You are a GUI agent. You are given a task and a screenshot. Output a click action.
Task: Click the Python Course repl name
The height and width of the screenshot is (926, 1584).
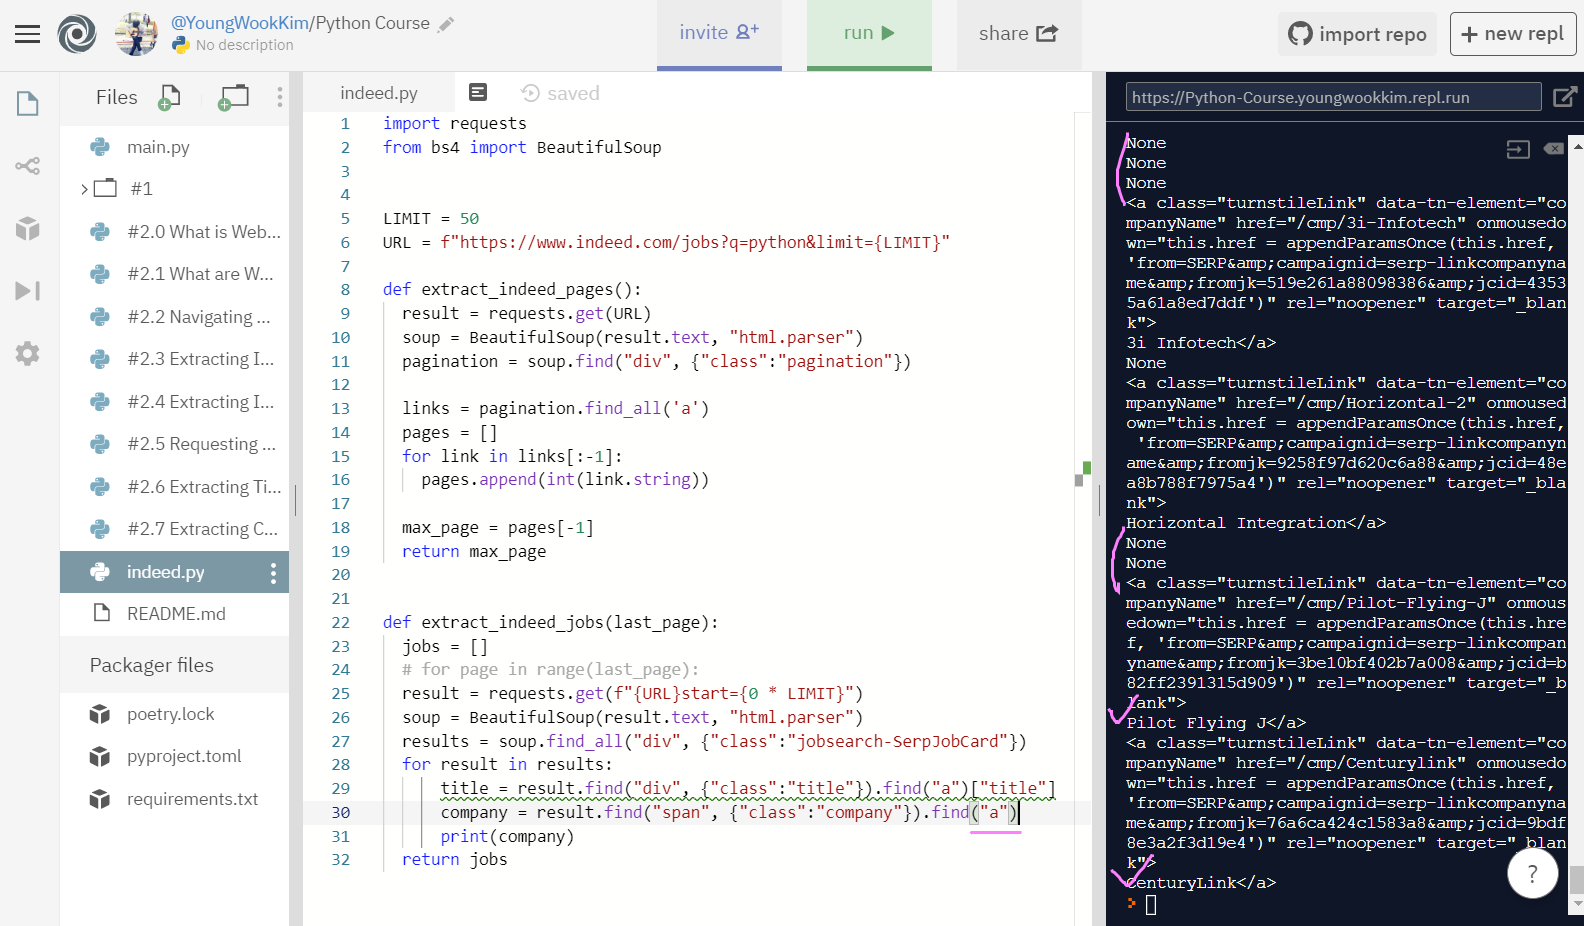pos(372,23)
